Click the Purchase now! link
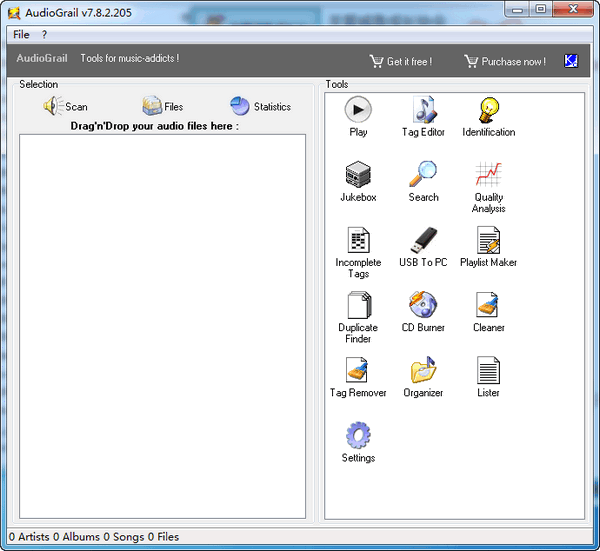 [505, 61]
